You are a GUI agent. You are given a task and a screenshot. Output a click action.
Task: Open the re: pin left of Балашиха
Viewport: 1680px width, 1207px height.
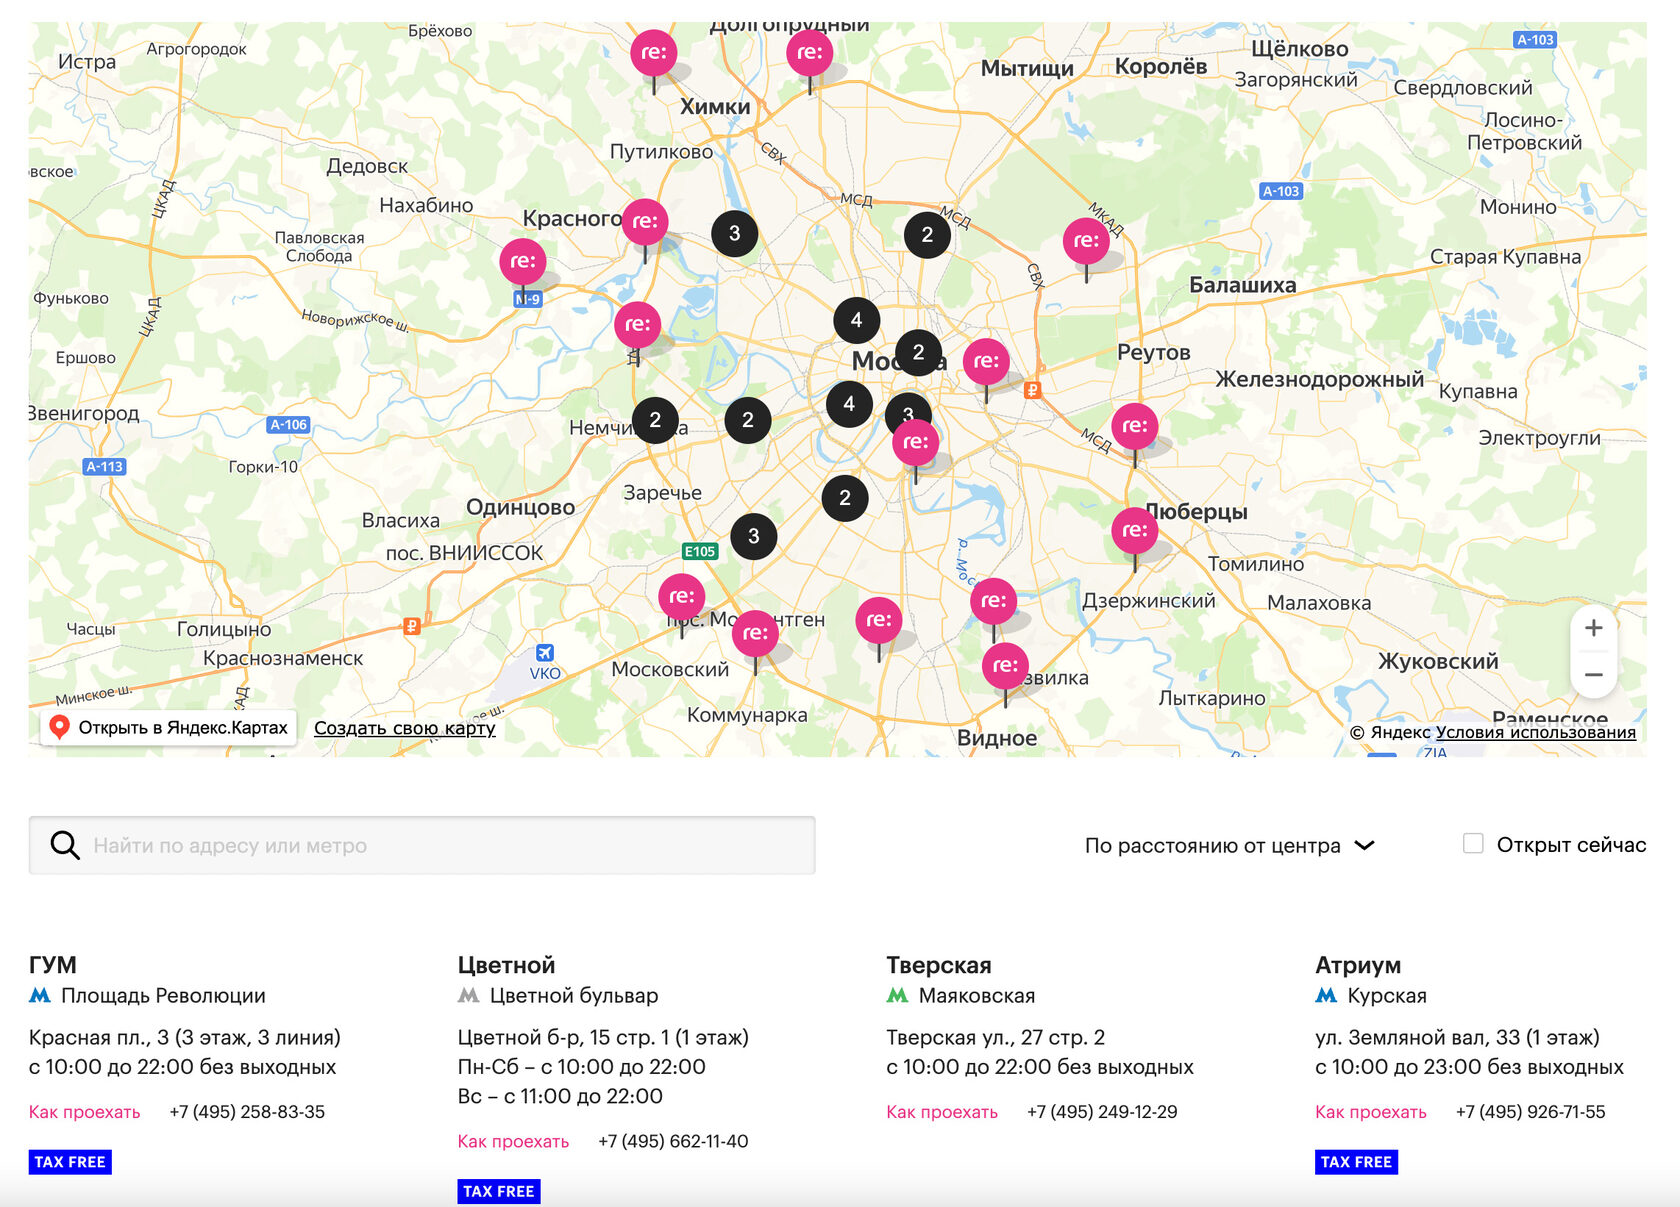tap(1087, 241)
